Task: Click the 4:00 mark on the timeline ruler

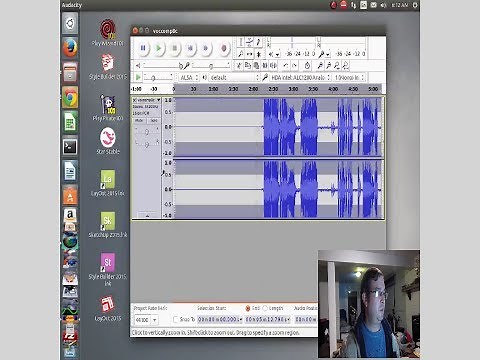Action: (333, 89)
